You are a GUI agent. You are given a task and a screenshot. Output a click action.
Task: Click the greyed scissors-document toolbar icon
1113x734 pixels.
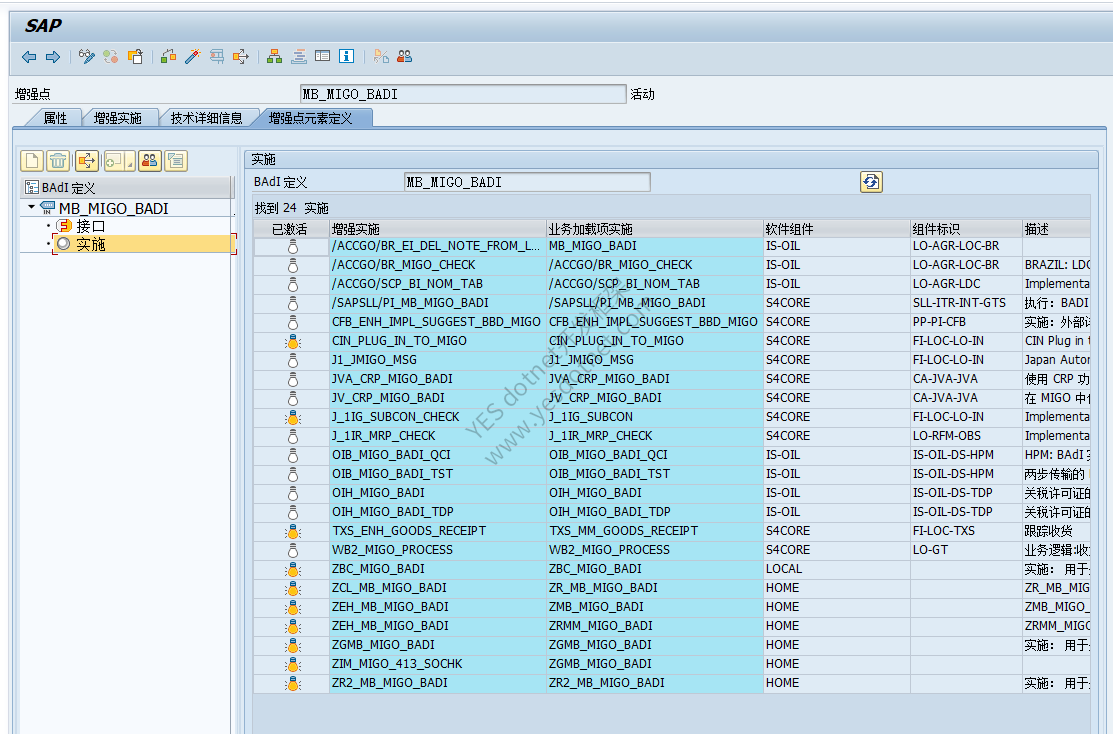pyautogui.click(x=381, y=57)
